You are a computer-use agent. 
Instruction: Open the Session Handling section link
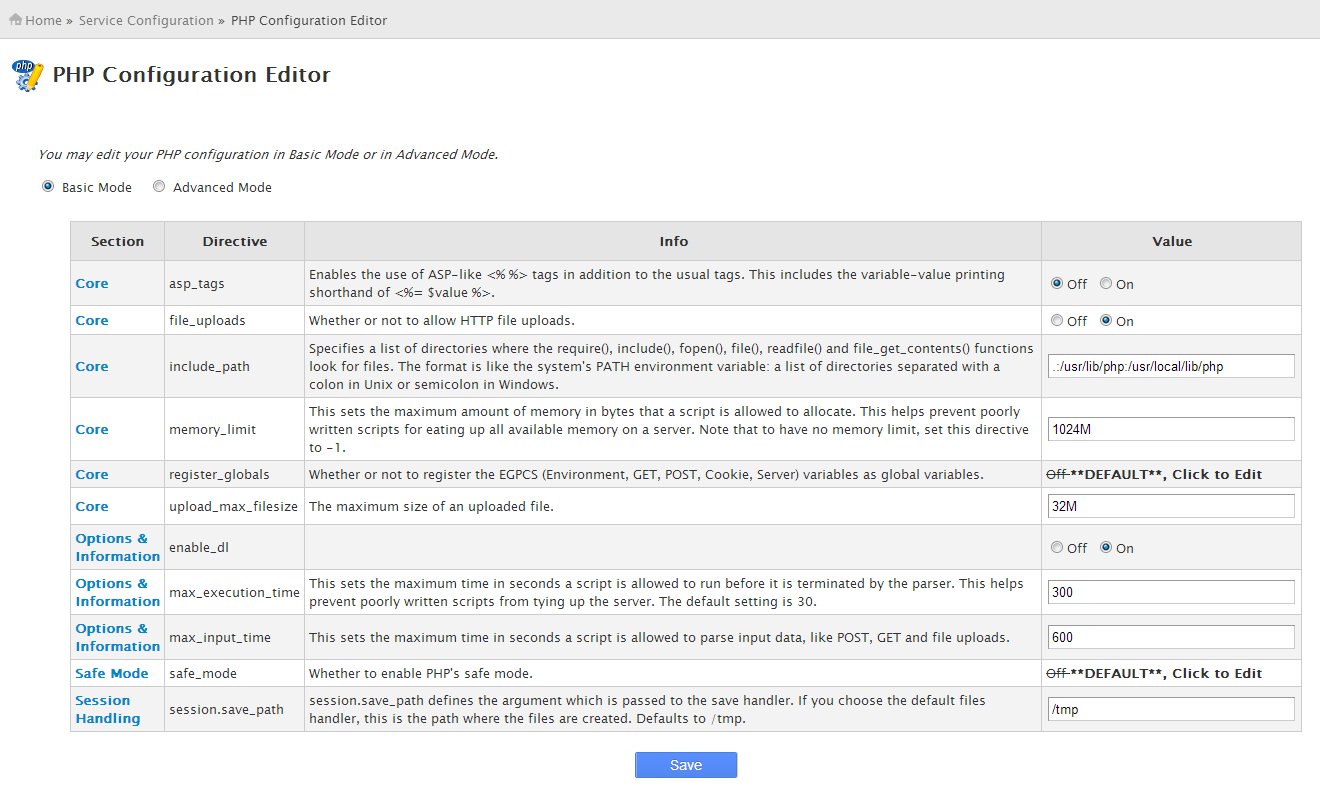click(x=108, y=709)
